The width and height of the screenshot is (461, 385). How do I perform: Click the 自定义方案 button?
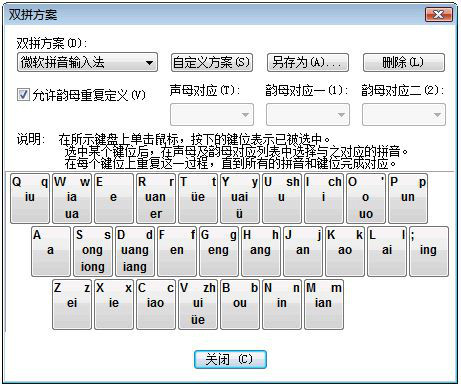coord(212,62)
